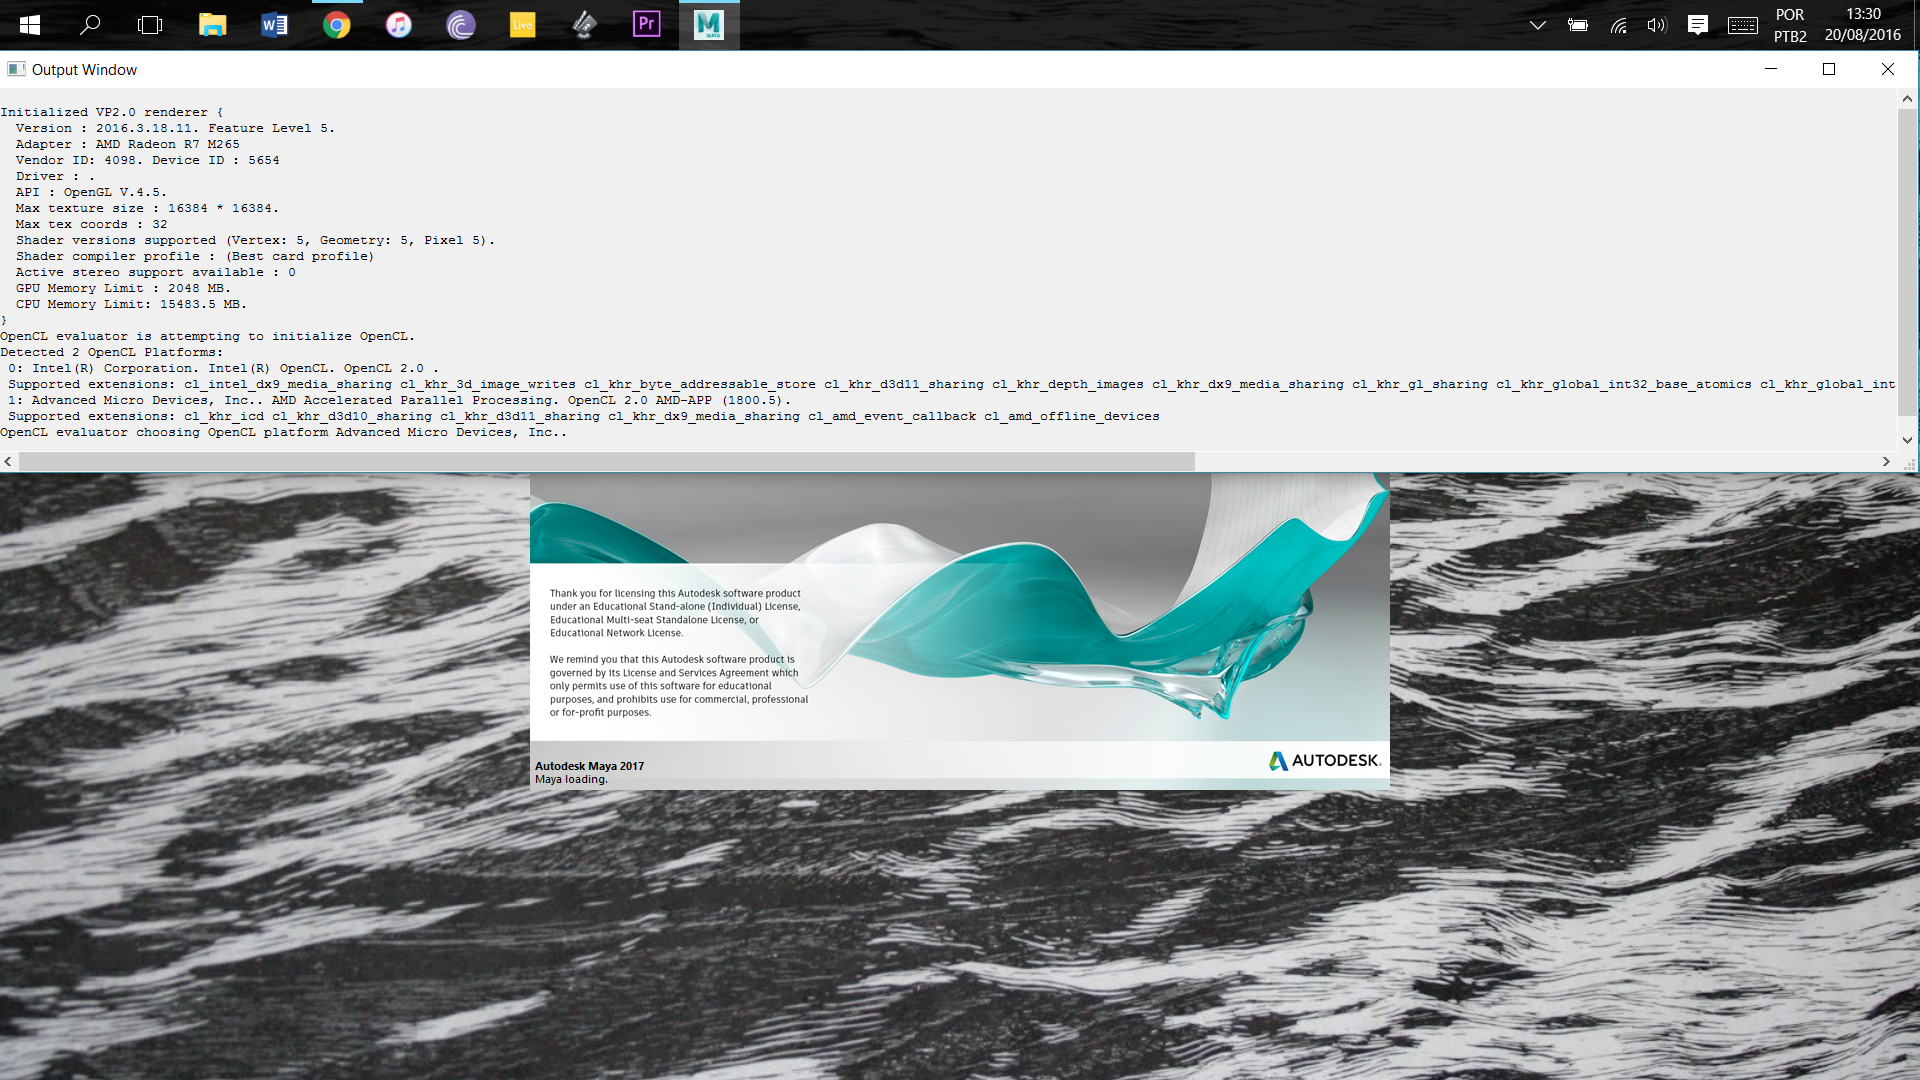Viewport: 1920px width, 1080px height.
Task: Launch File Explorer from the taskbar
Action: tap(212, 24)
